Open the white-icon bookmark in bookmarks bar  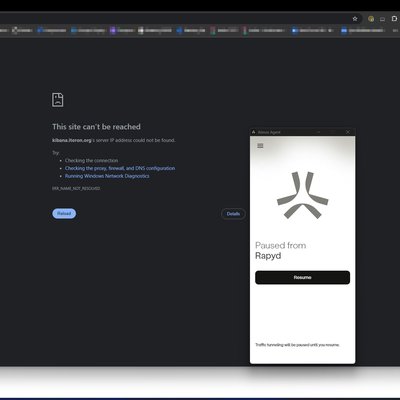click(x=154, y=30)
